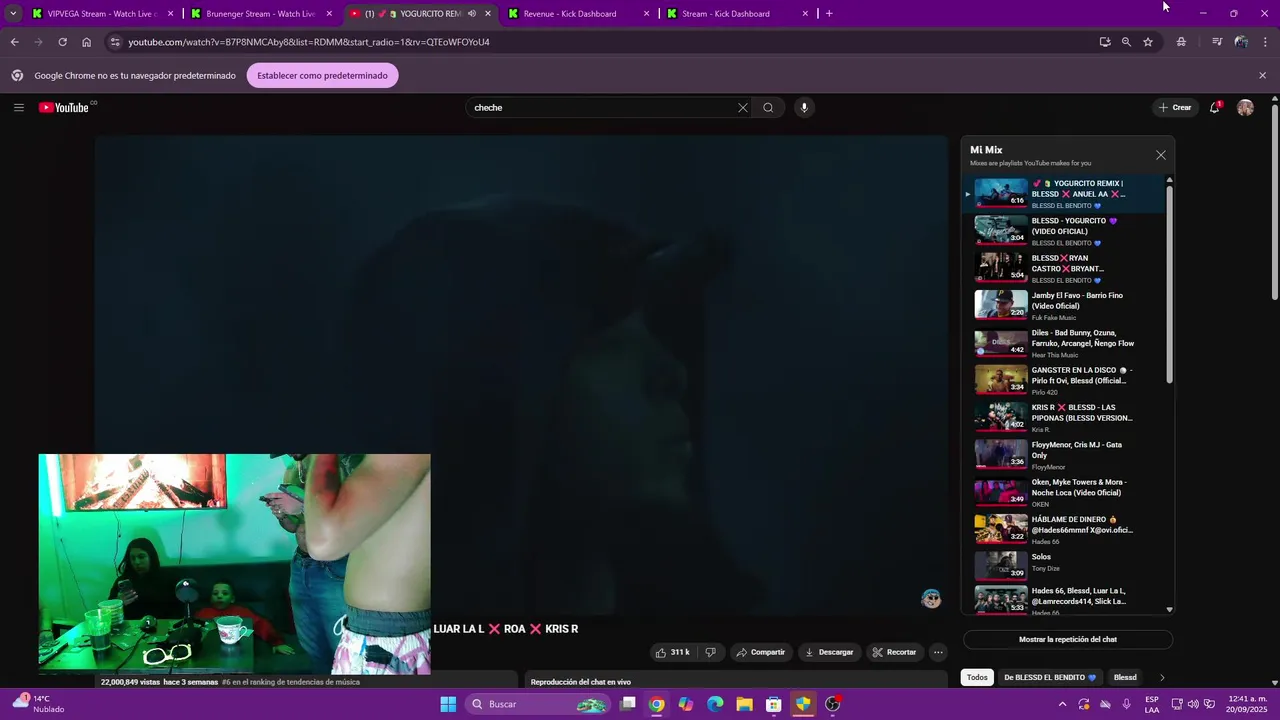Clip the video with Recortar
Viewport: 1280px width, 720px height.
(x=894, y=652)
